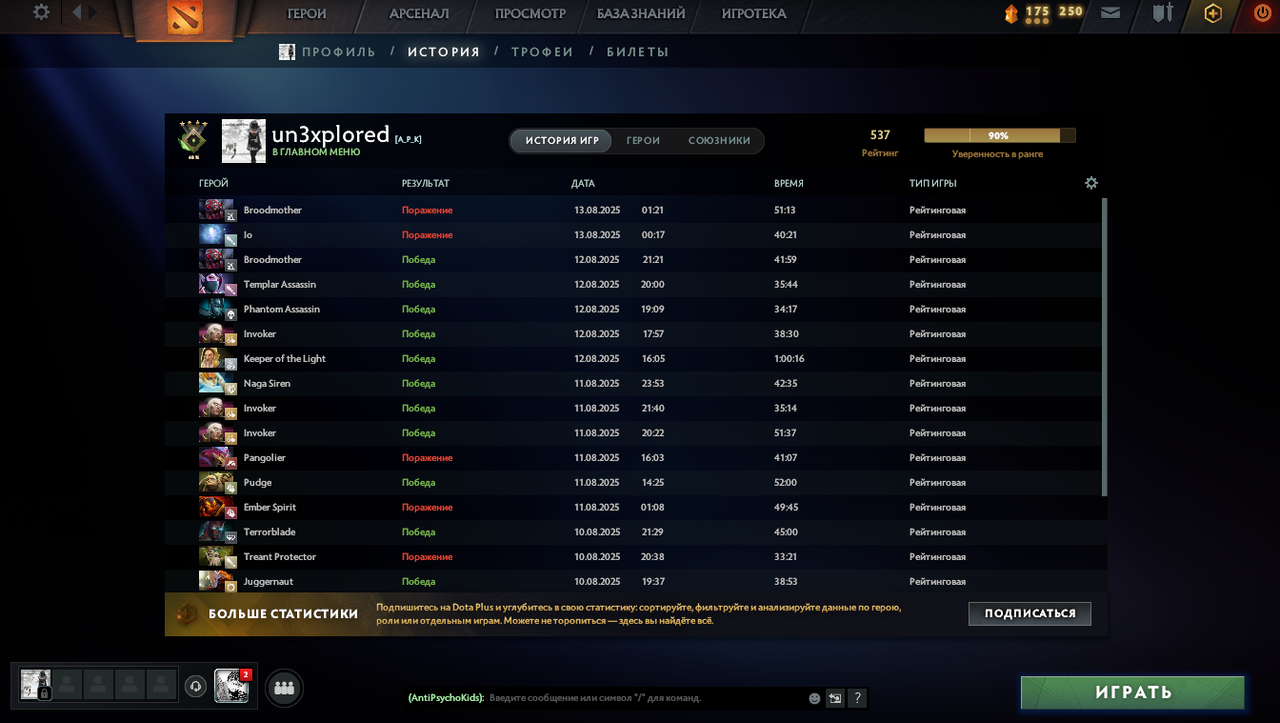Open the Templar Assassin match row
The height and width of the screenshot is (723, 1280).
tap(636, 284)
